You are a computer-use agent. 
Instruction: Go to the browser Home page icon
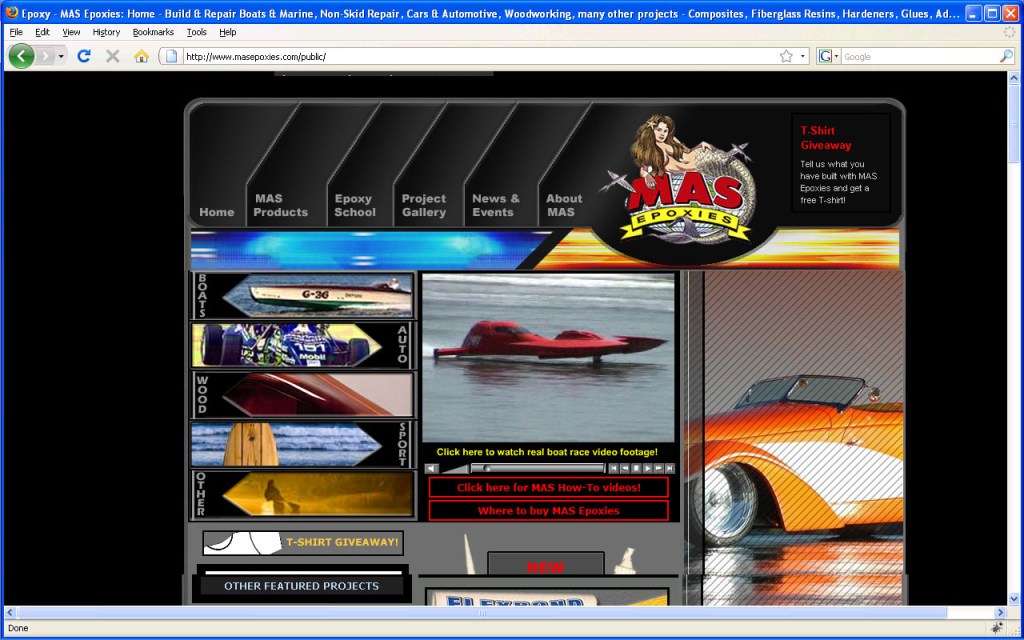point(141,56)
